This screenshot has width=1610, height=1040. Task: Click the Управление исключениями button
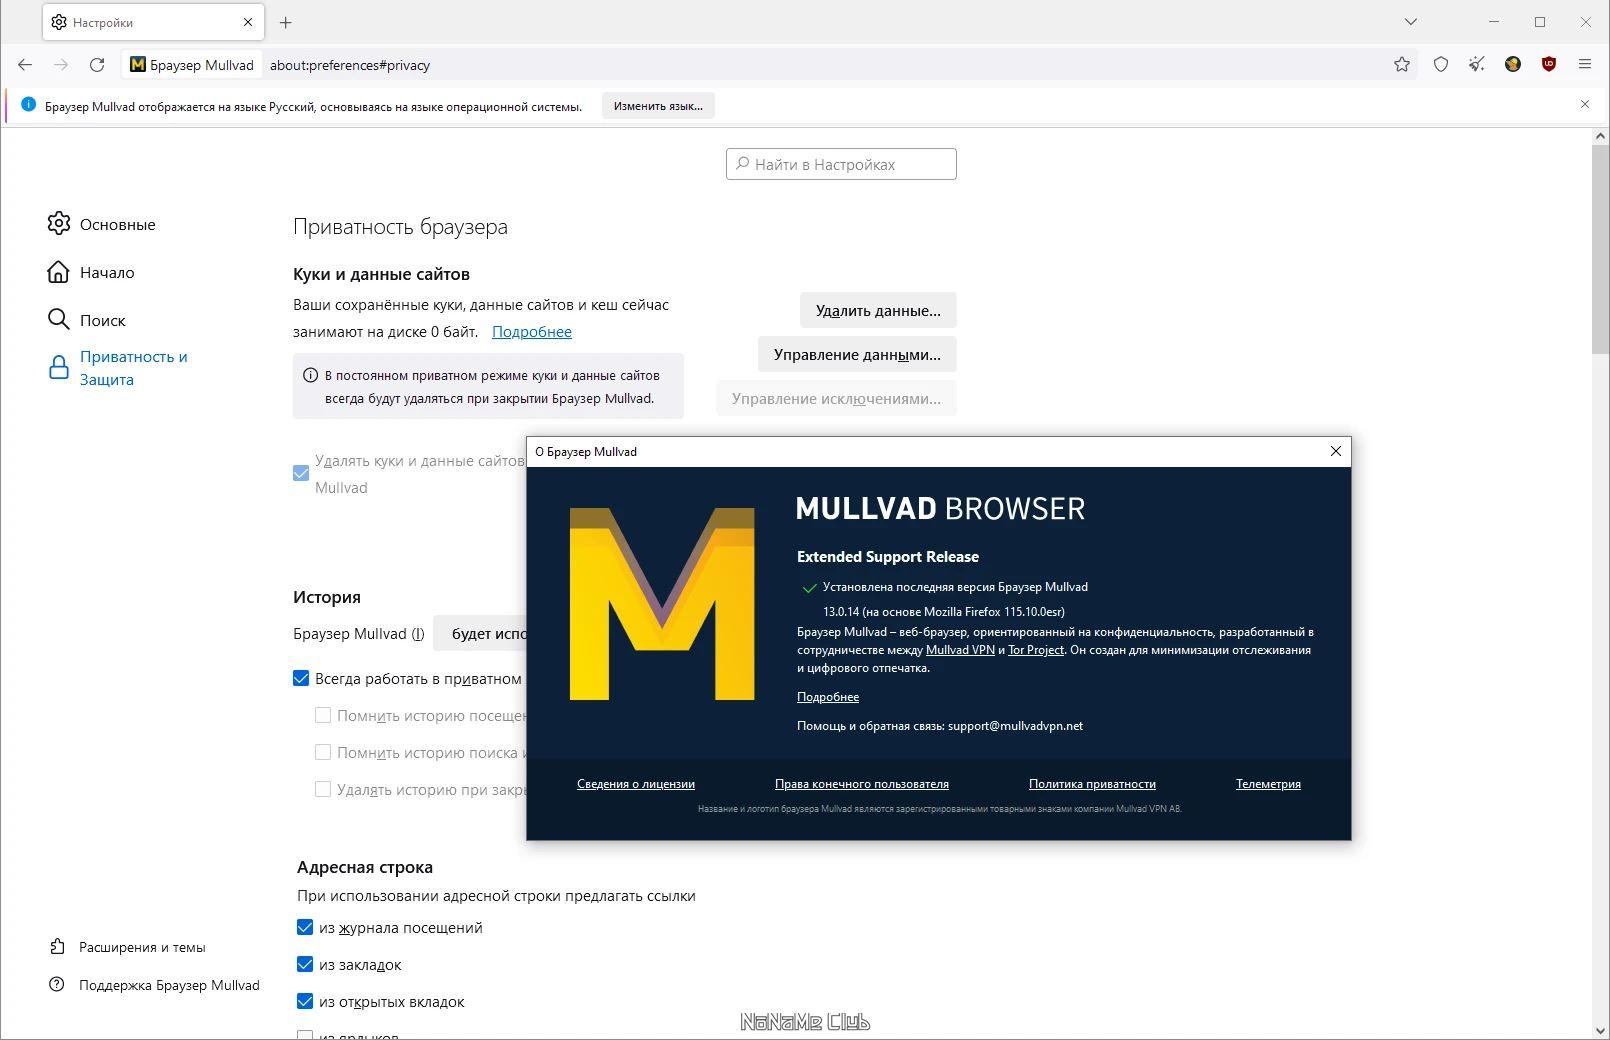836,398
